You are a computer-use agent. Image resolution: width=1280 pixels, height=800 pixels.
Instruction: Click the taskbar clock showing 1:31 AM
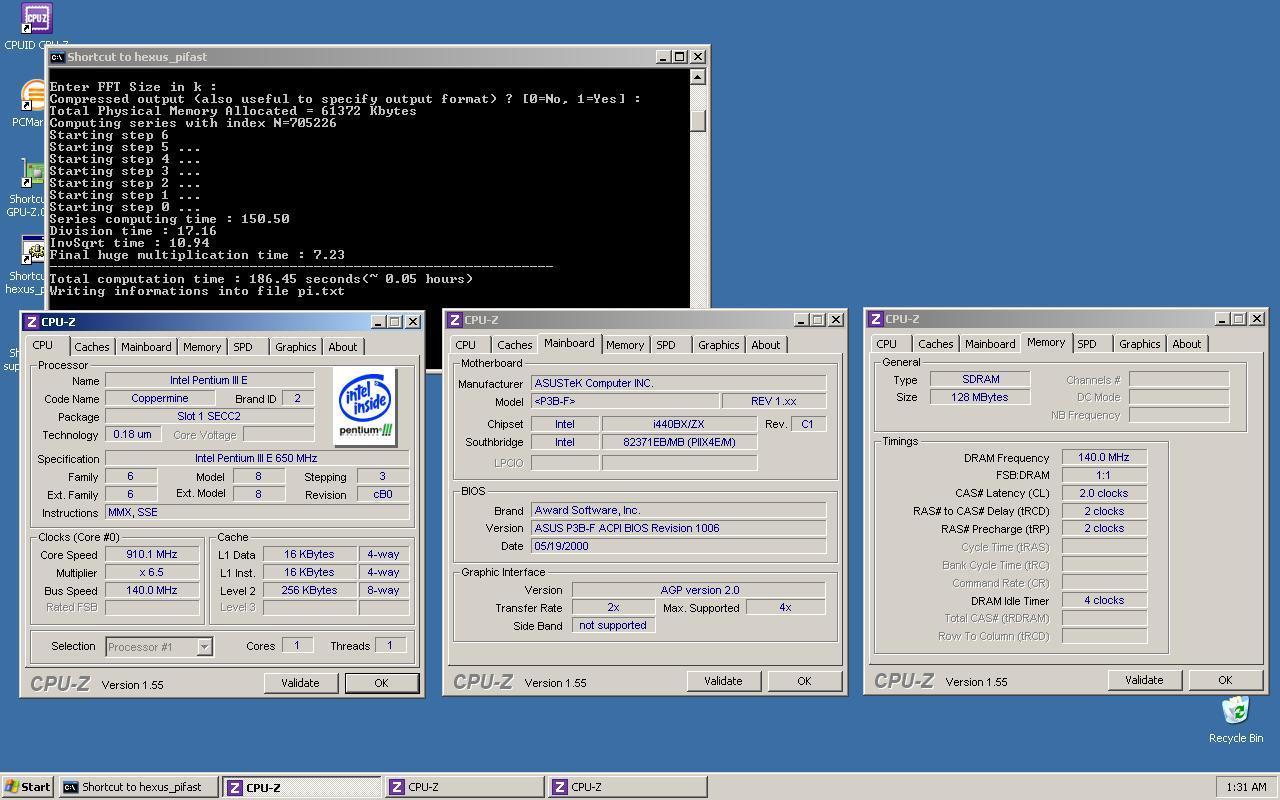(1246, 787)
